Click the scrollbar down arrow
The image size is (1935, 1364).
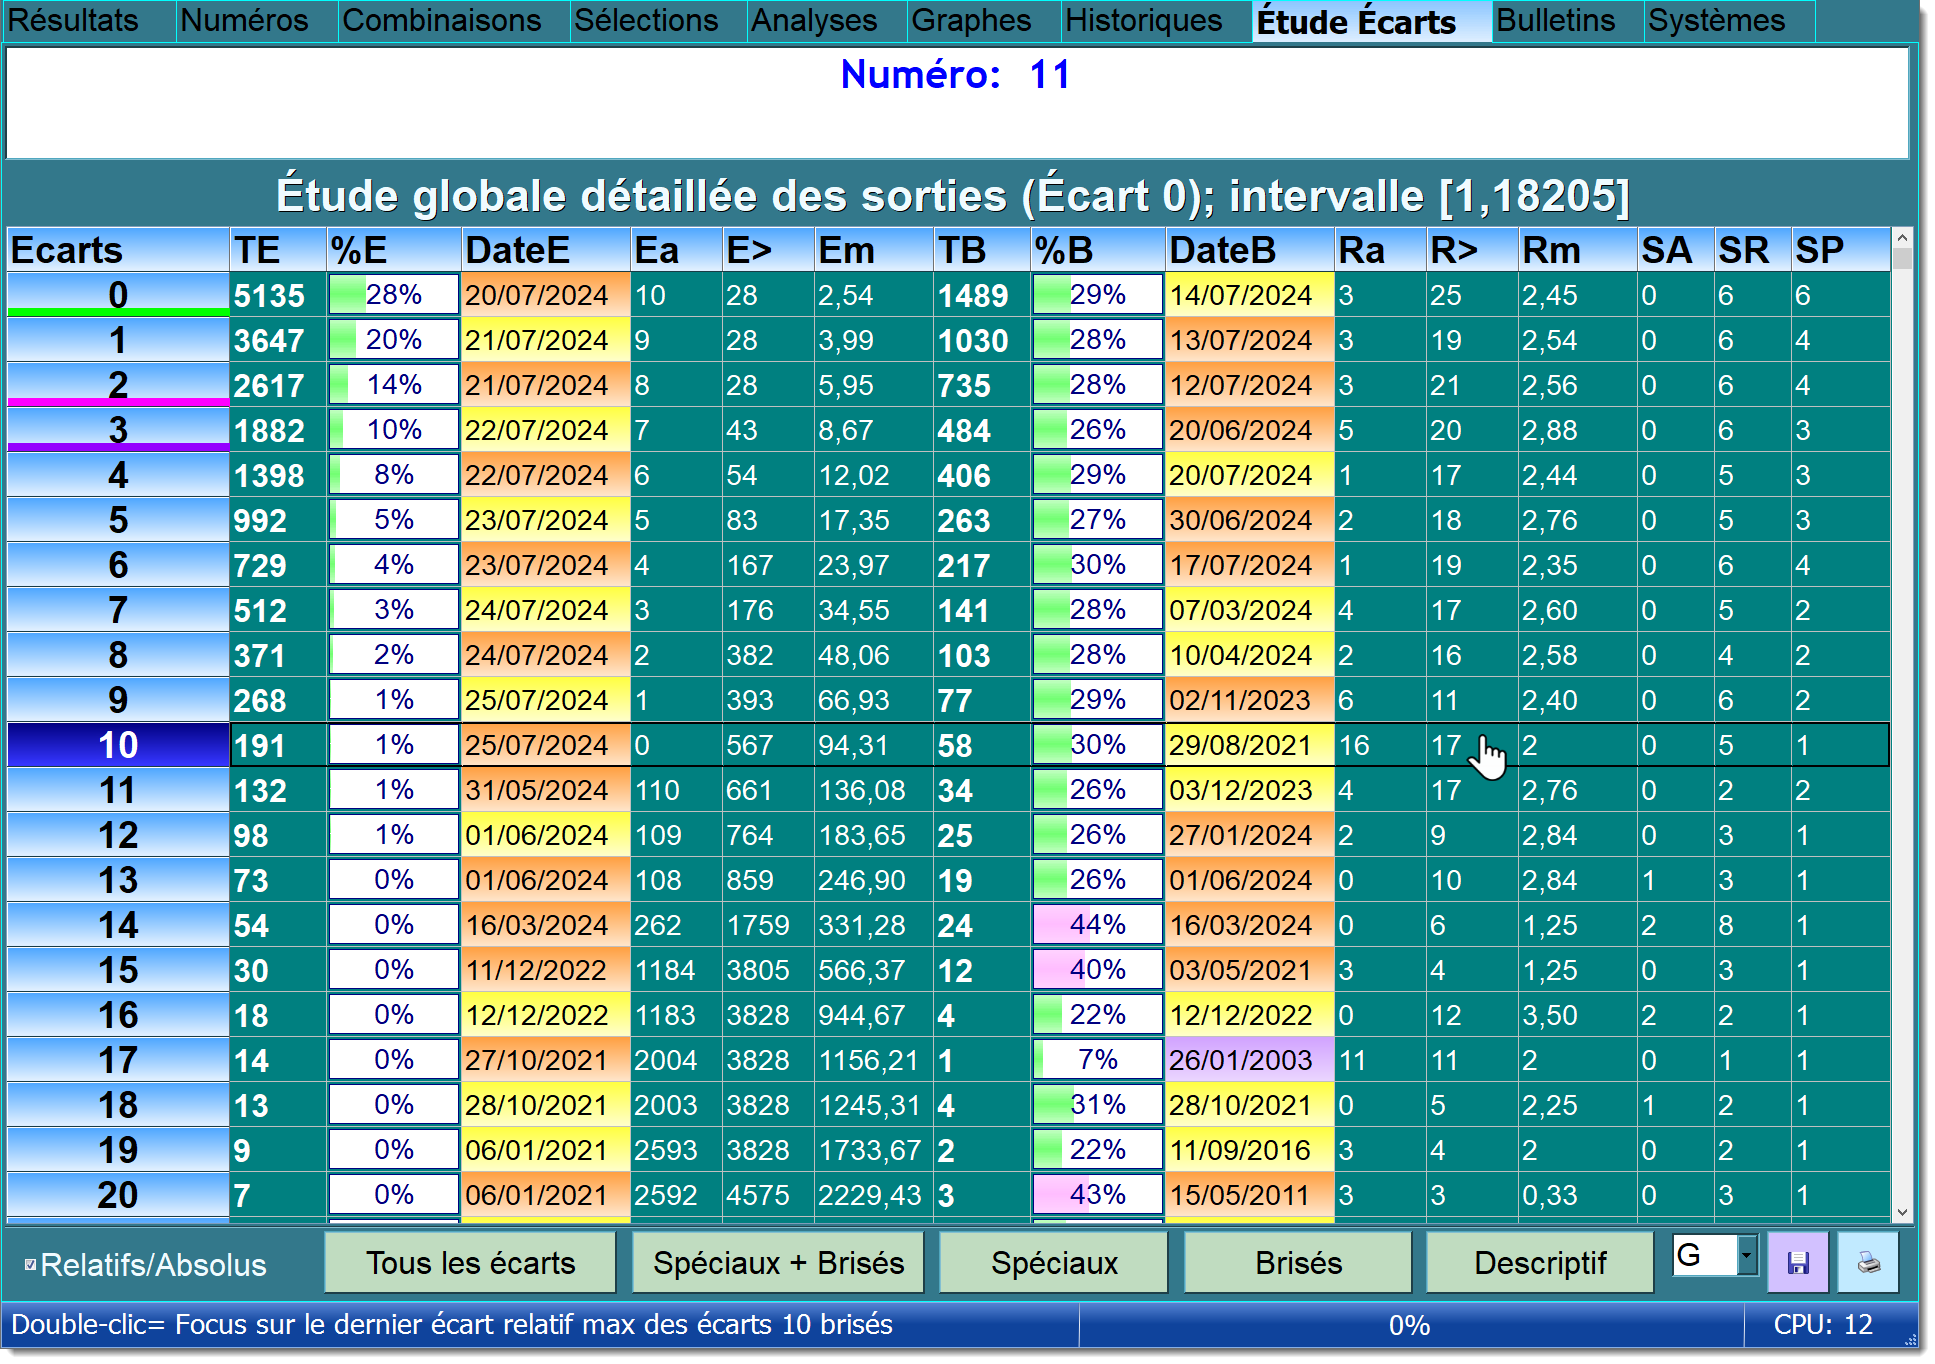(x=1902, y=1212)
